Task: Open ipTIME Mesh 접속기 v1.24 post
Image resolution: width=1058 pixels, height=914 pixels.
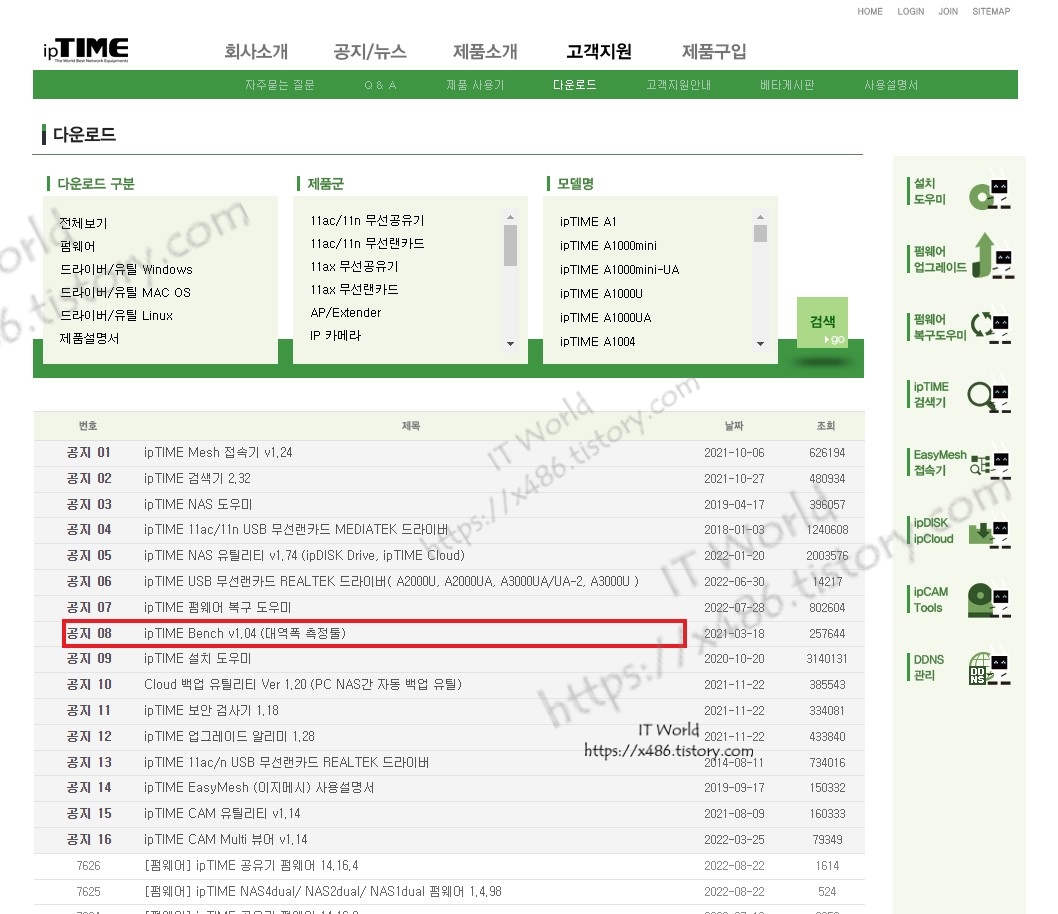Action: click(x=218, y=453)
